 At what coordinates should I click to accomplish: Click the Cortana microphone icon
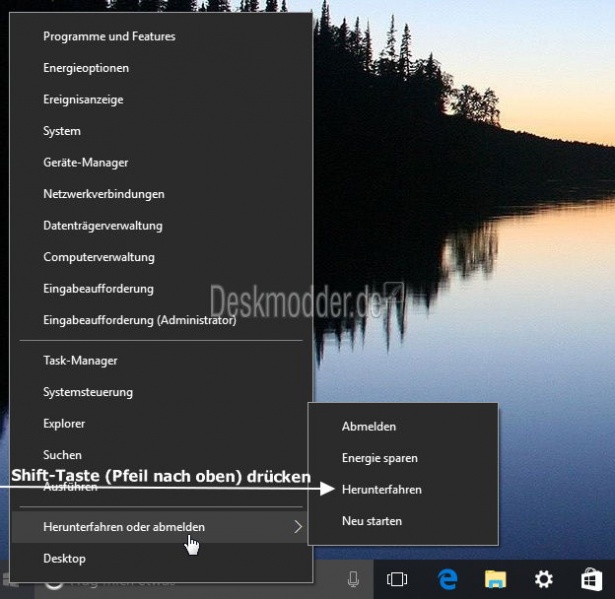tap(353, 579)
